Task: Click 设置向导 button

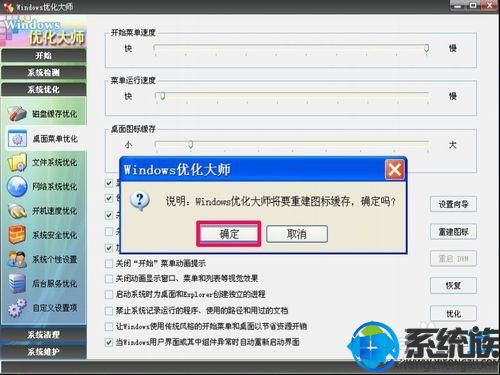Action: point(453,204)
